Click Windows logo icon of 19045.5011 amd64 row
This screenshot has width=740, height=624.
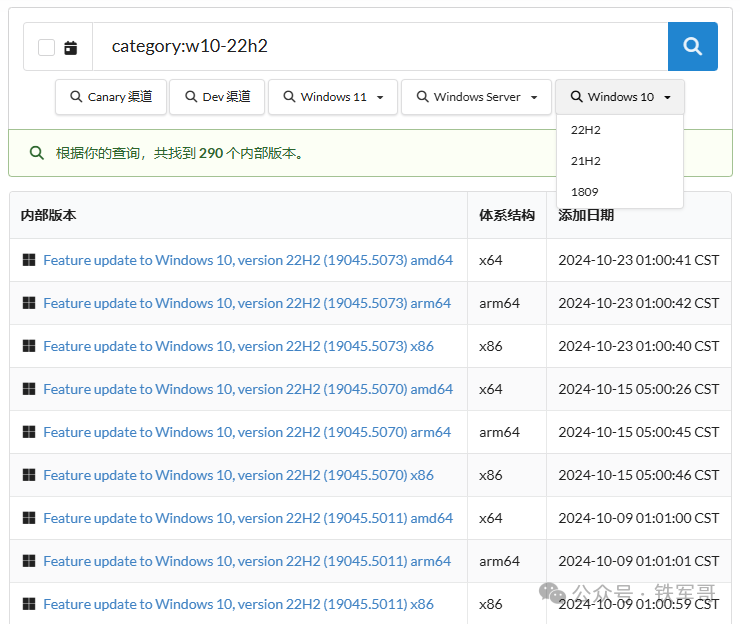pyautogui.click(x=29, y=518)
